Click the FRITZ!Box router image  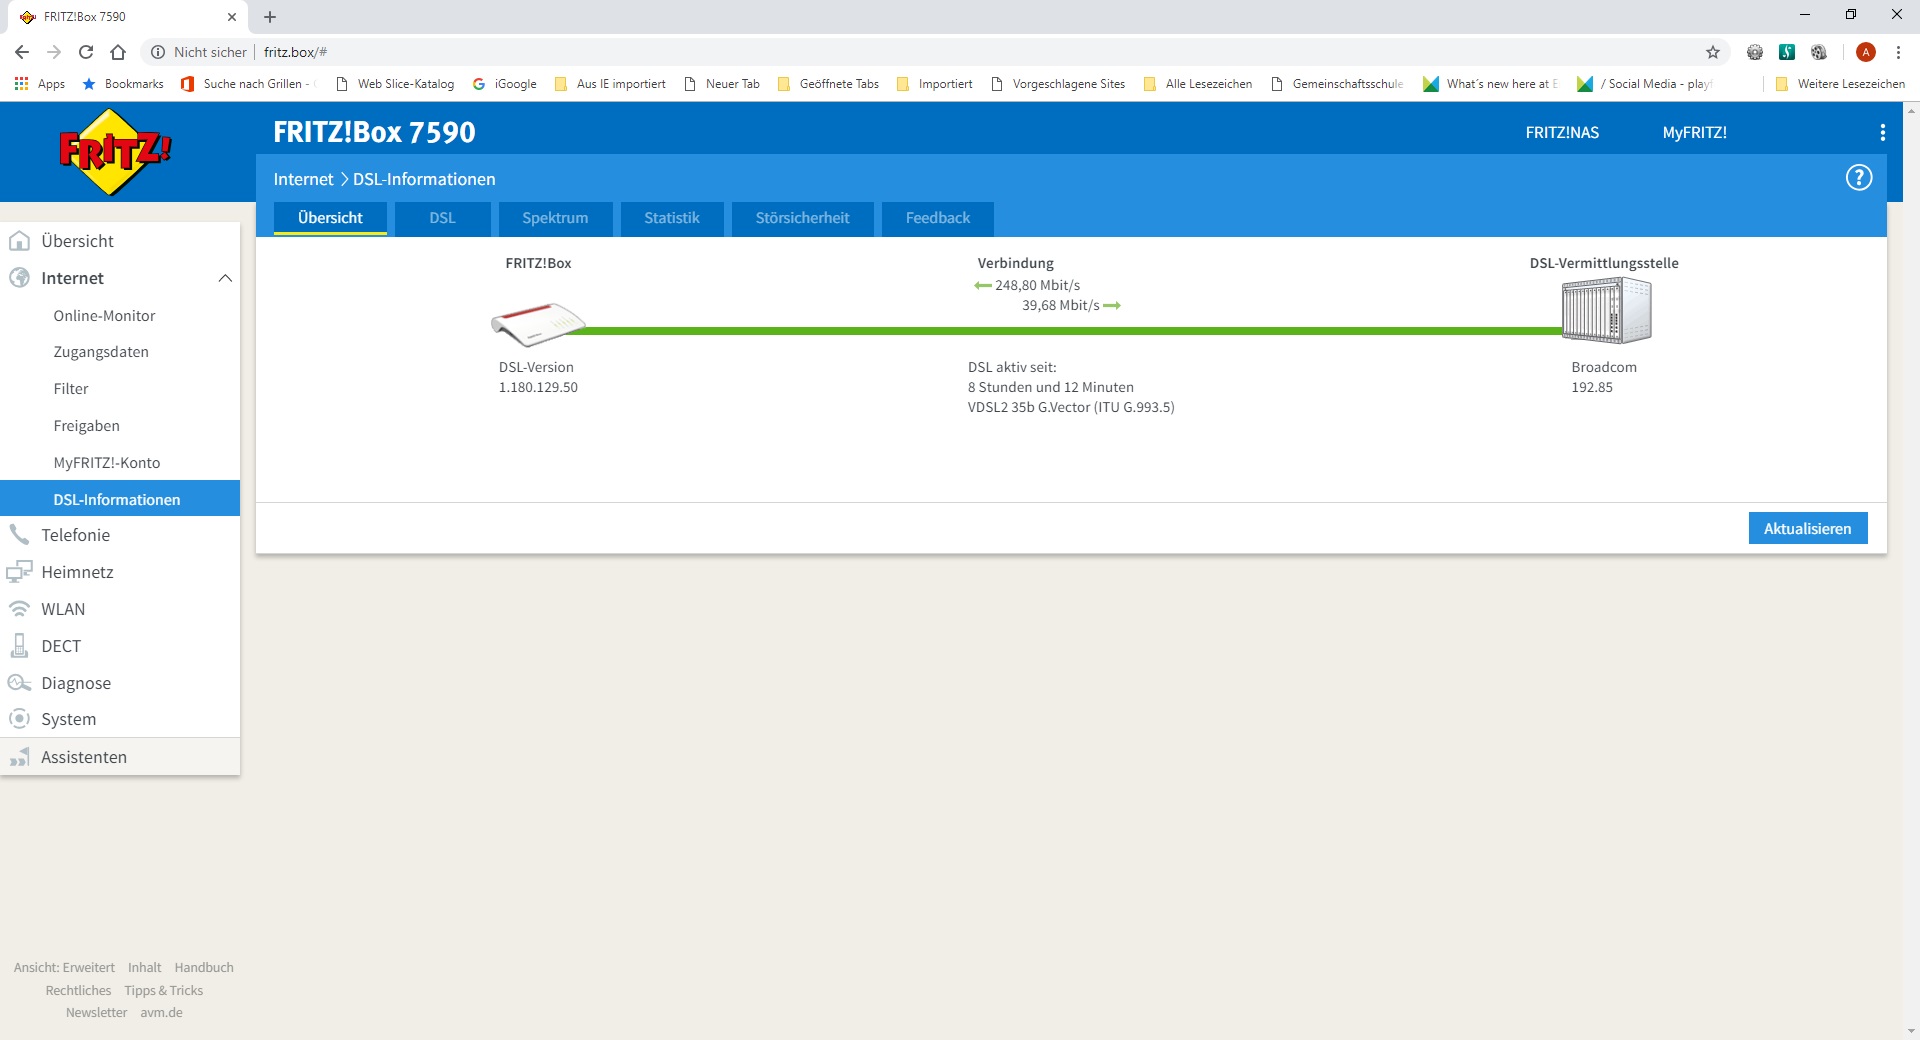pyautogui.click(x=537, y=323)
